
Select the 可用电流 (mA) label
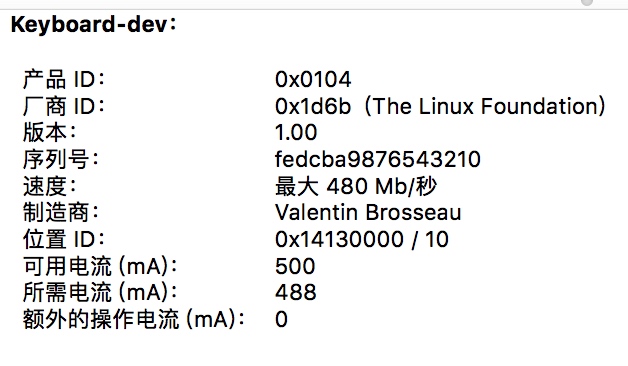pyautogui.click(x=100, y=266)
